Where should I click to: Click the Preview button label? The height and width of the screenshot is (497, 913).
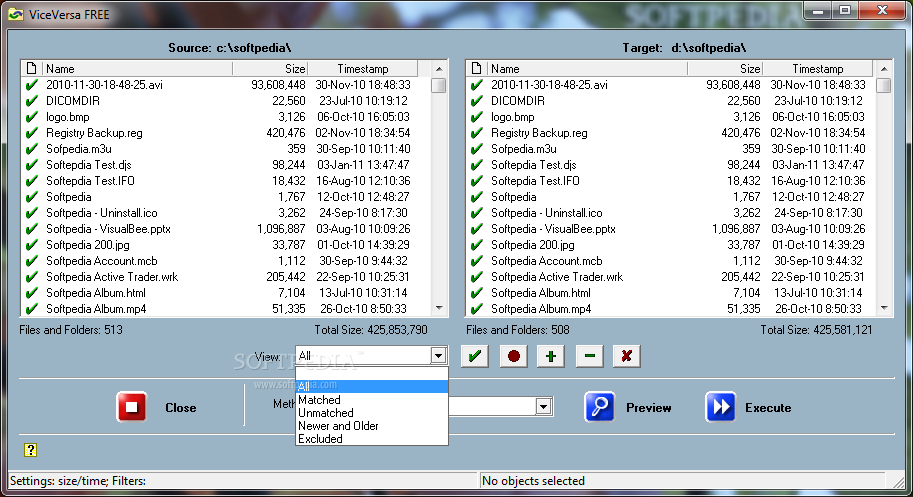(649, 407)
